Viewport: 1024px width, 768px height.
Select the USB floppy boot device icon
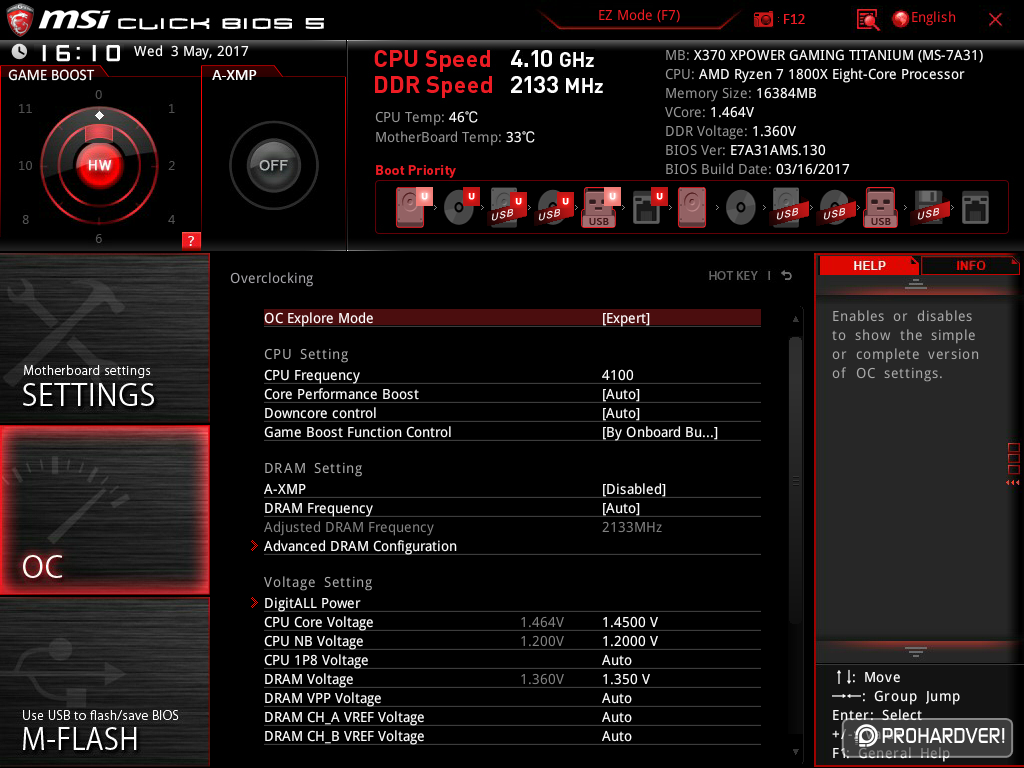tap(928, 207)
